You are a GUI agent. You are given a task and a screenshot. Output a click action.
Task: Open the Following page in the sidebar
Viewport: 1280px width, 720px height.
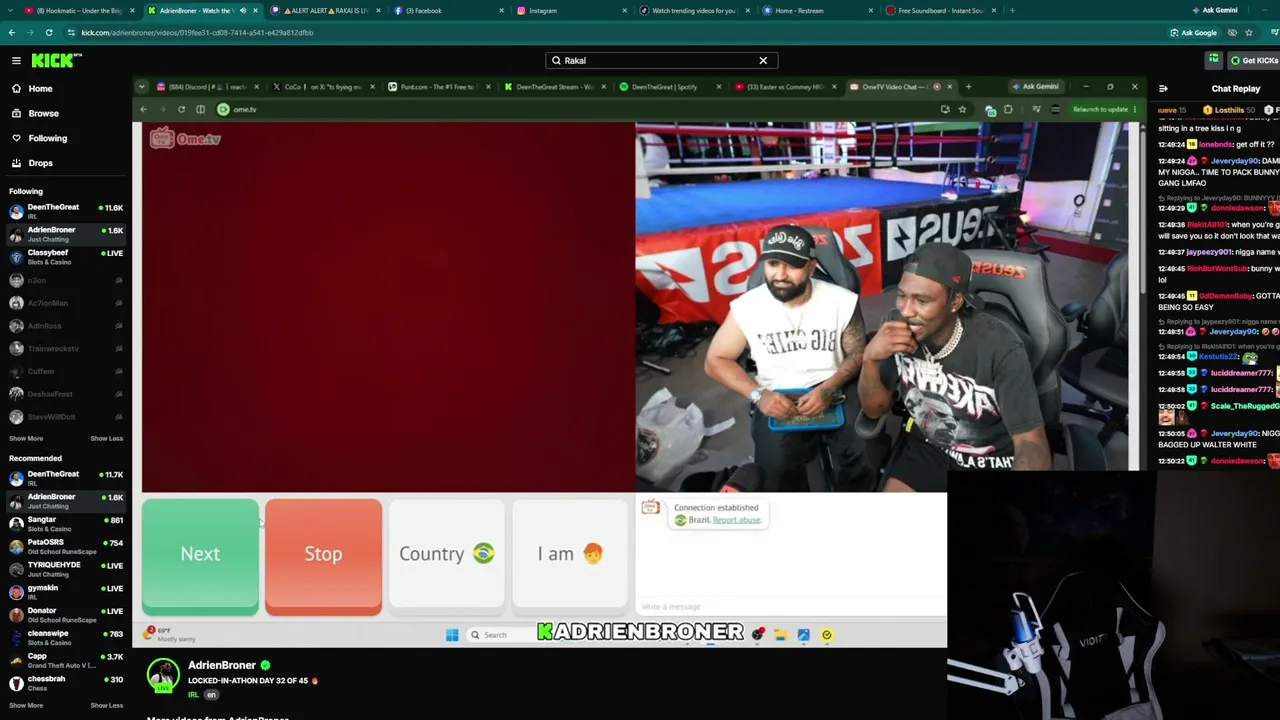click(x=47, y=138)
